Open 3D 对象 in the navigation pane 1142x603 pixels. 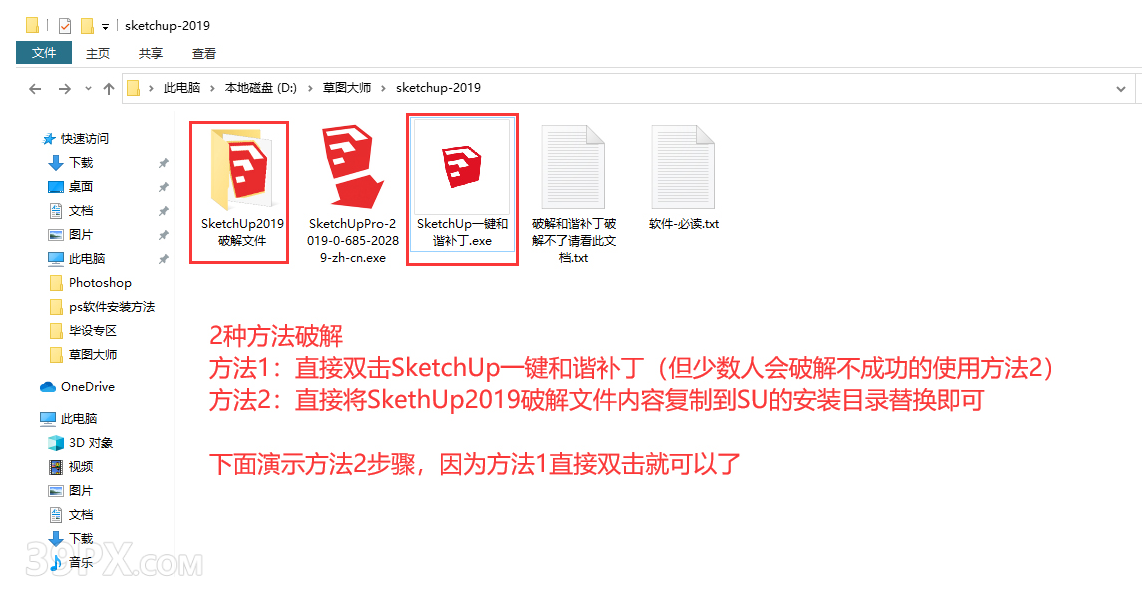(x=80, y=443)
